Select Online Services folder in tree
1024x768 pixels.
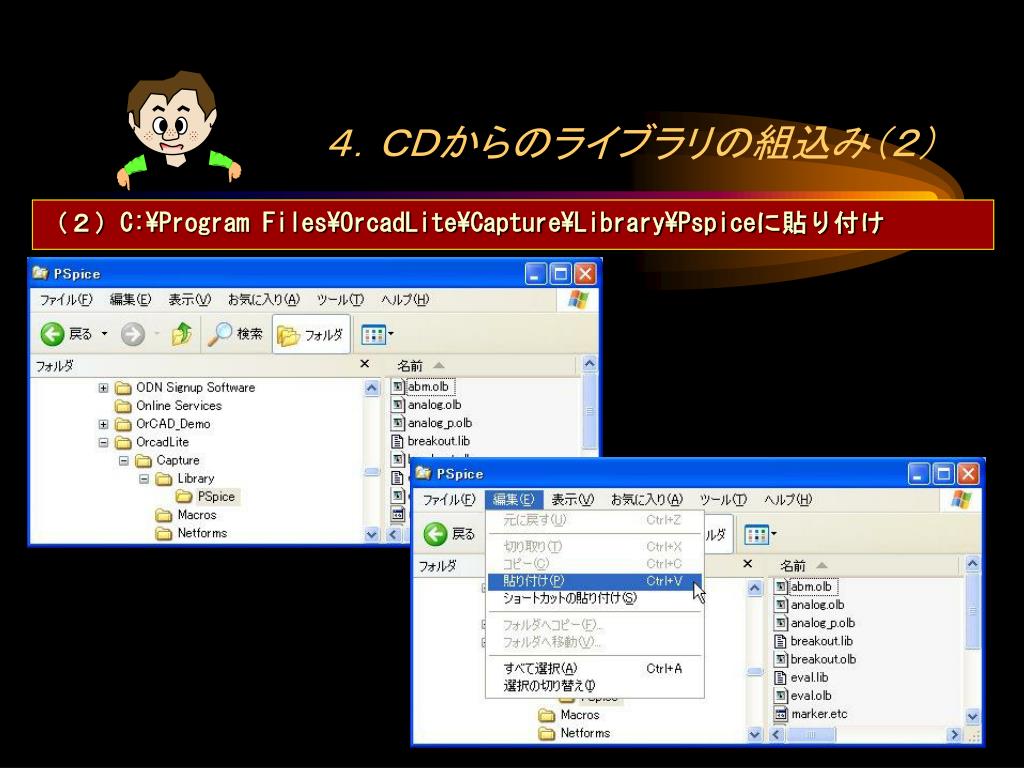pos(178,406)
